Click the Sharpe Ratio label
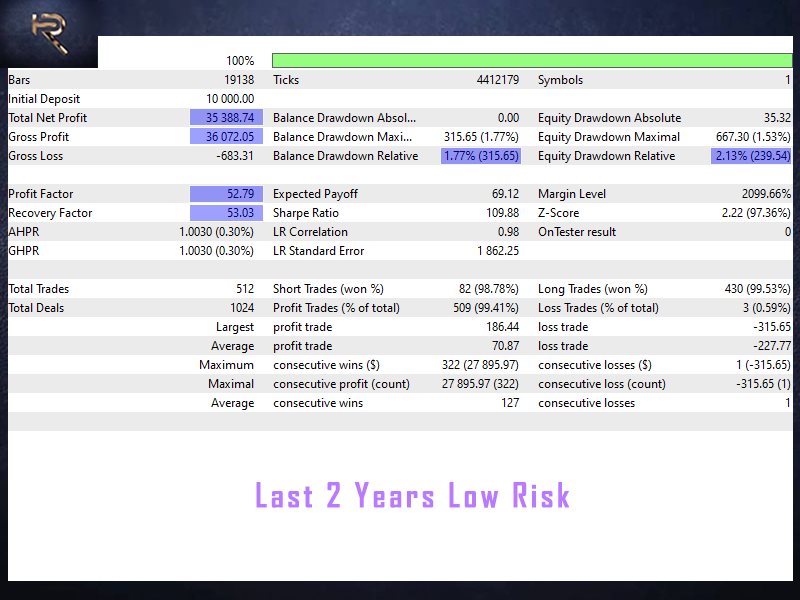The width and height of the screenshot is (800, 600). point(306,212)
